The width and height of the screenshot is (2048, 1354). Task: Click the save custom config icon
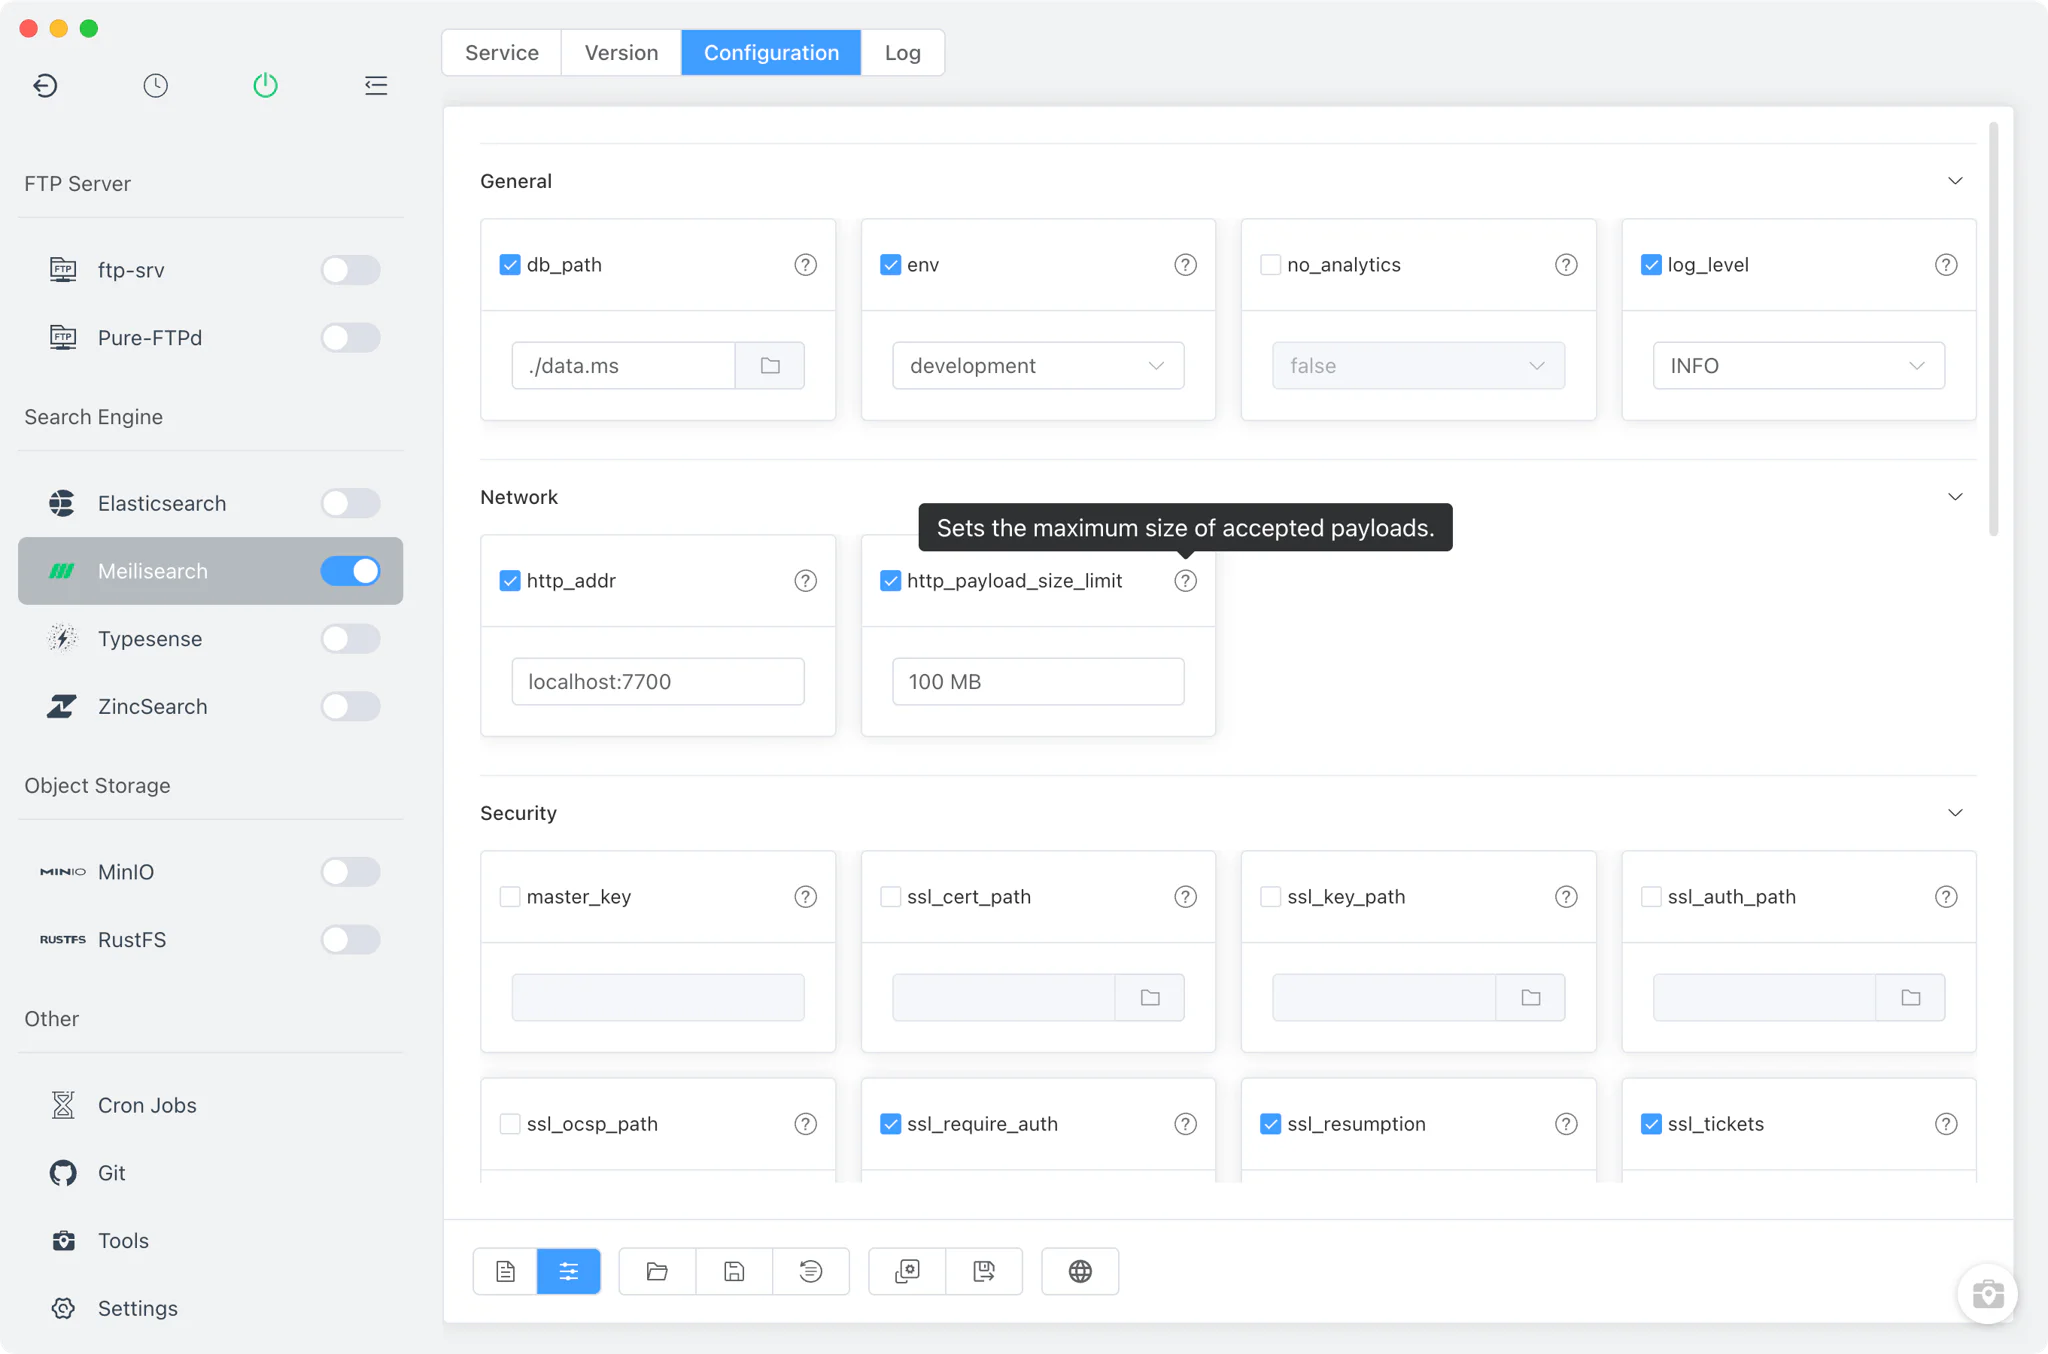(984, 1271)
